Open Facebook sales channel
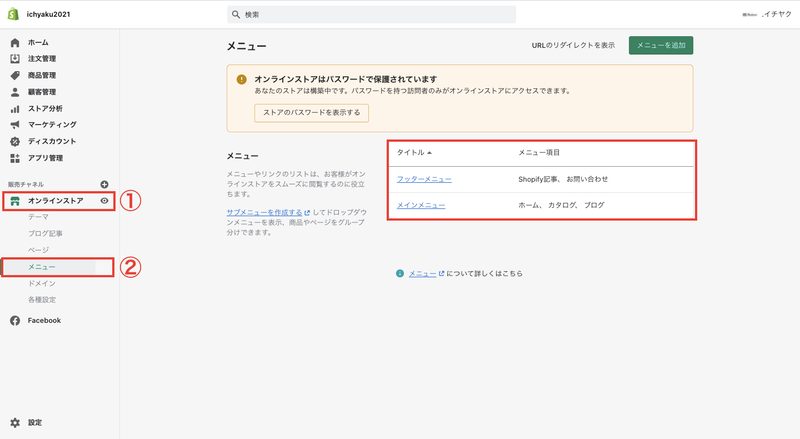This screenshot has height=439, width=800. pyautogui.click(x=44, y=321)
